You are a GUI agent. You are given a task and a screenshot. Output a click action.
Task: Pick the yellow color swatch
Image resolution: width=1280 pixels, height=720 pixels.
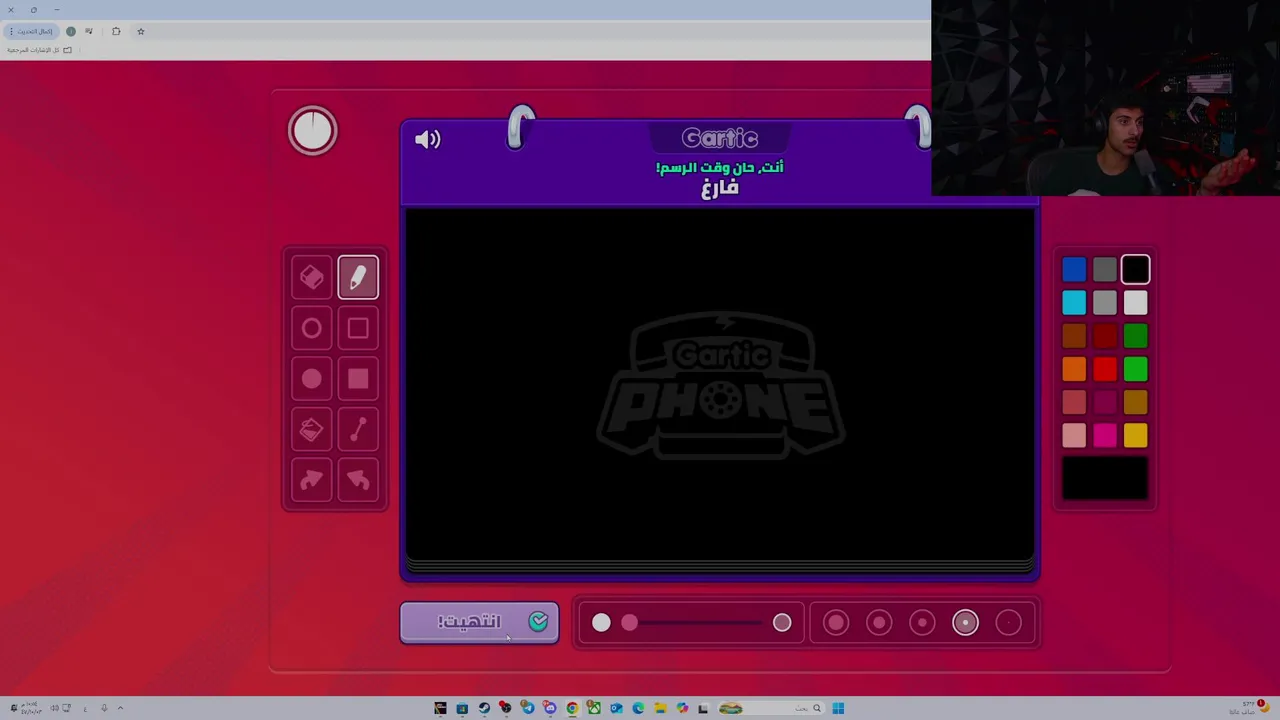[1135, 435]
